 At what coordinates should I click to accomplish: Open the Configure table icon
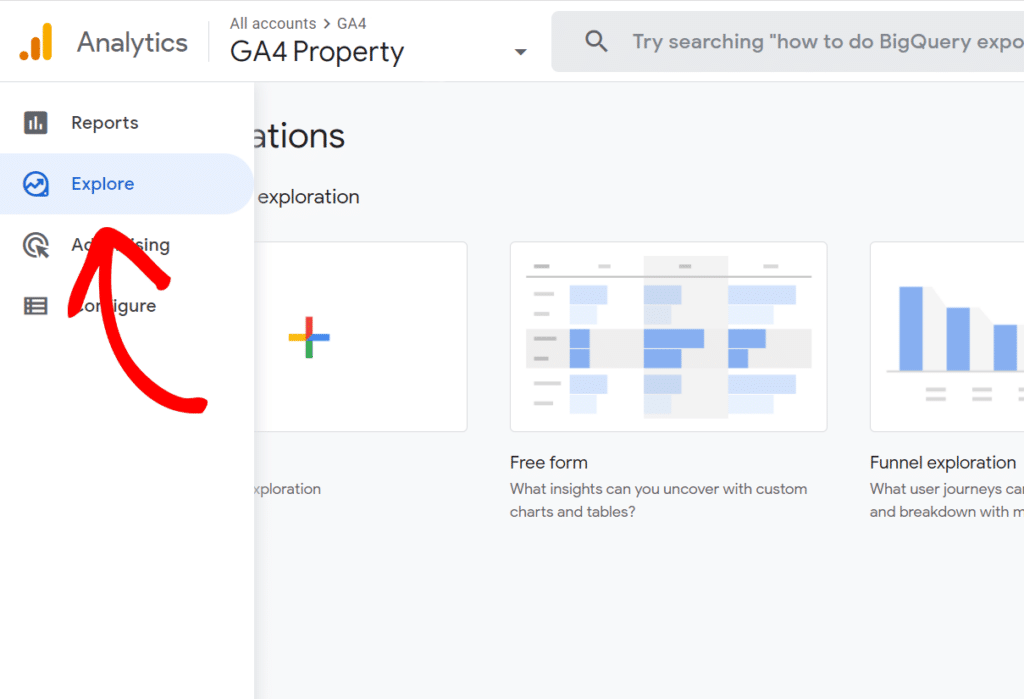coord(36,306)
